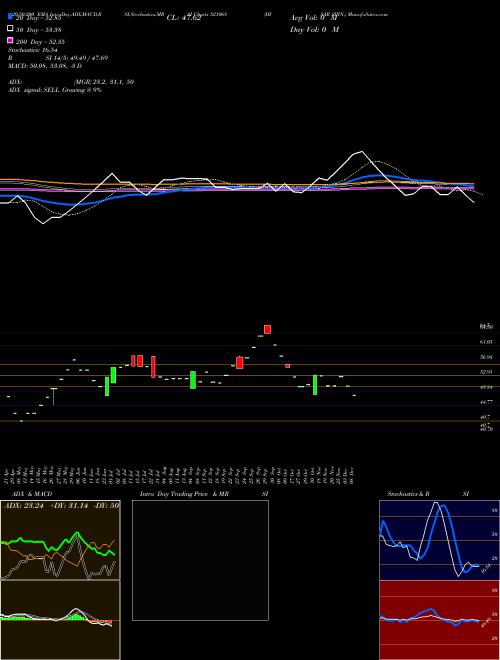This screenshot has width=500, height=660.
Task: Click the 'Stochastics & R' panel title
Action: [x=408, y=494]
